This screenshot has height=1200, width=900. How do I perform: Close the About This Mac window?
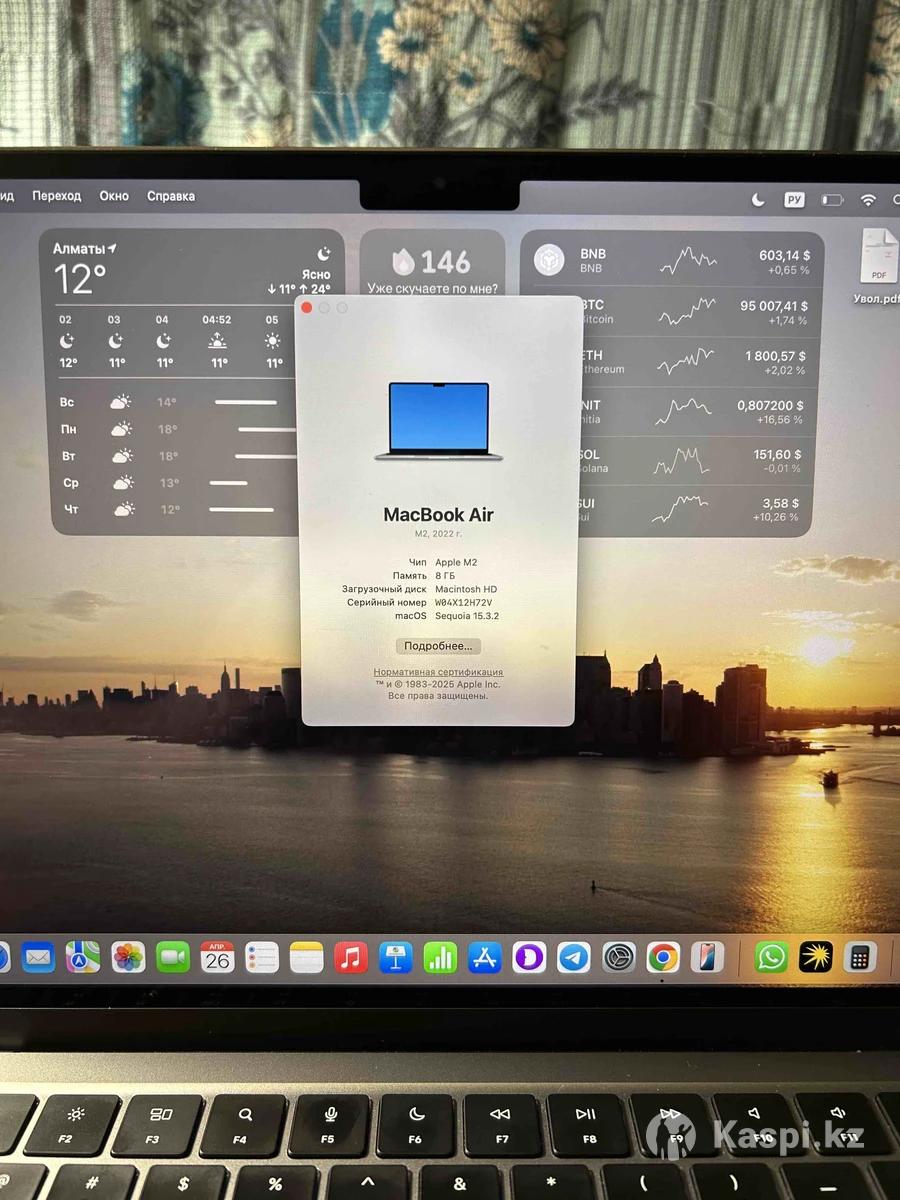point(307,308)
